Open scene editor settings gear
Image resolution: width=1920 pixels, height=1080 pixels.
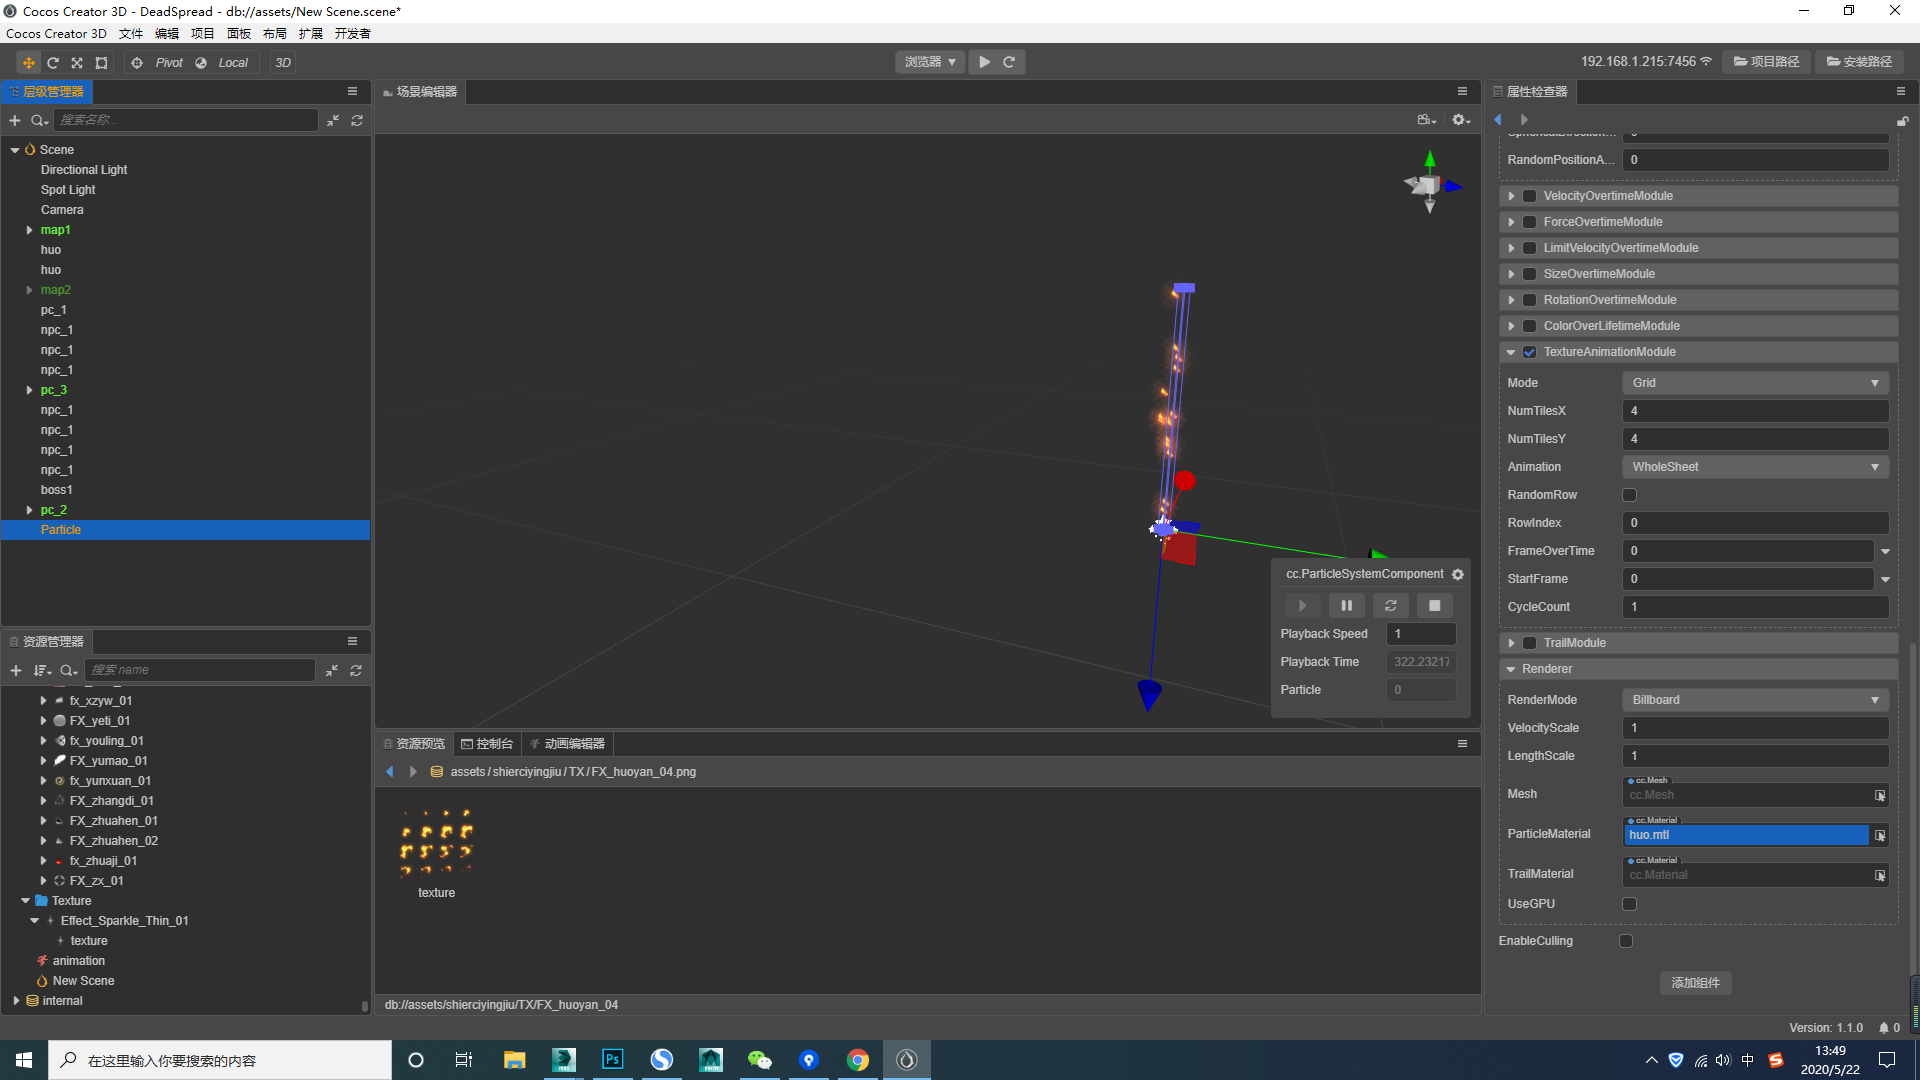point(1460,120)
